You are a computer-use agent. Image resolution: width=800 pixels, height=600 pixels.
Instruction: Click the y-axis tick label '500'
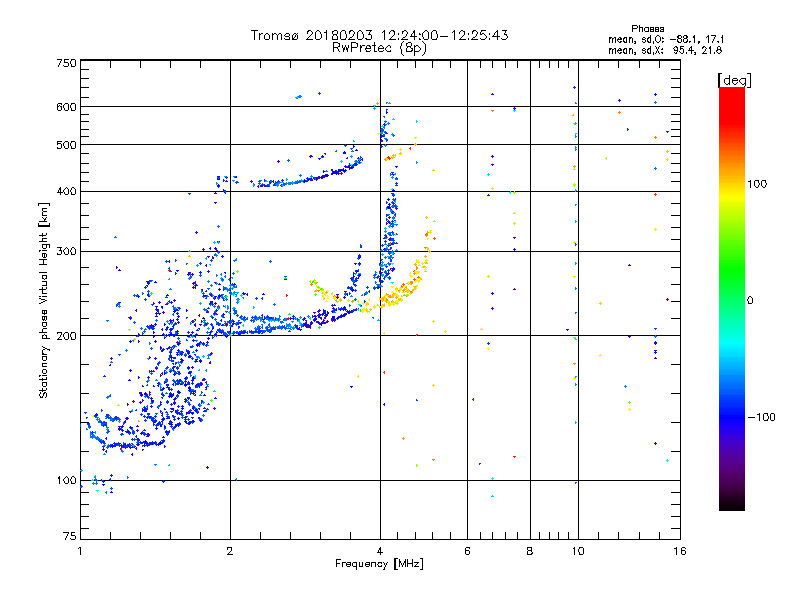coord(66,145)
